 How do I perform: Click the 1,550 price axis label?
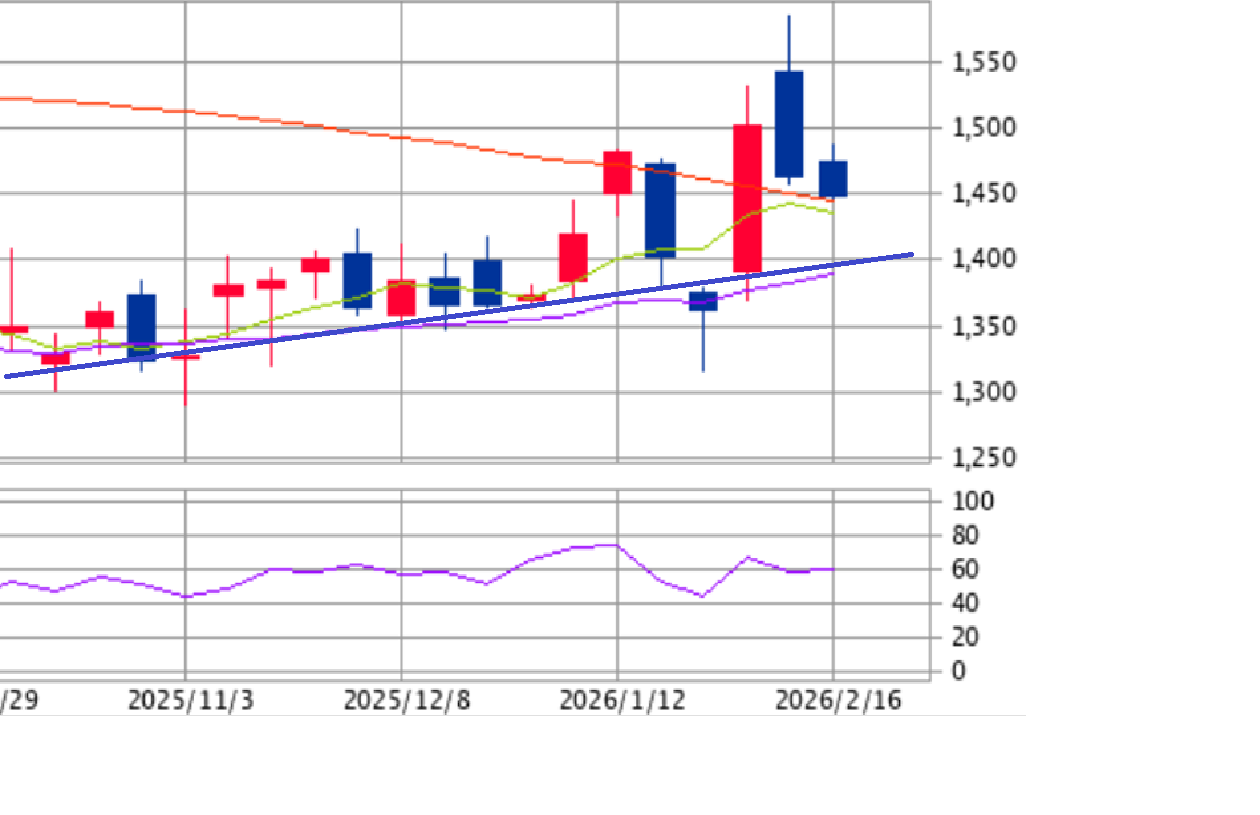pos(984,63)
